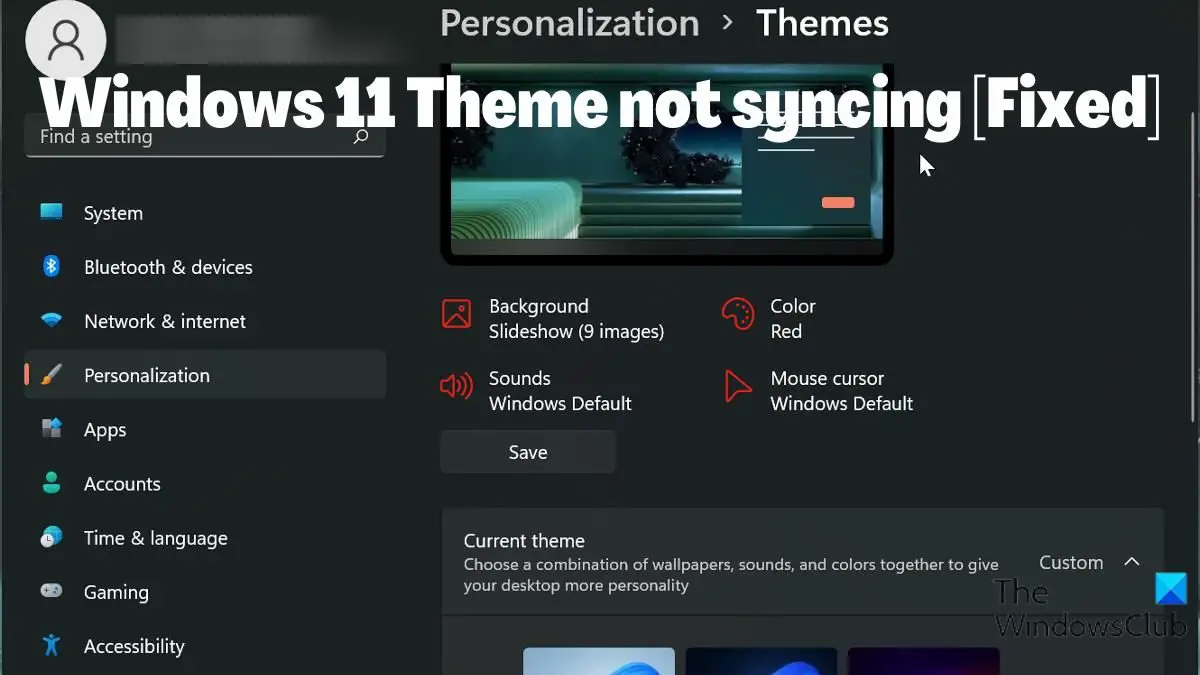Open the Accessibility settings category

click(205, 646)
